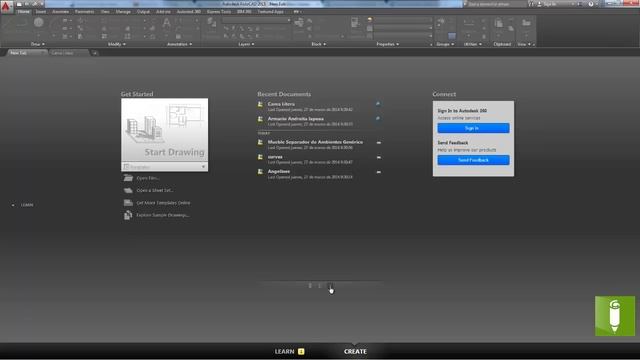Click the Explore Sample Drawings icon

tap(128, 215)
